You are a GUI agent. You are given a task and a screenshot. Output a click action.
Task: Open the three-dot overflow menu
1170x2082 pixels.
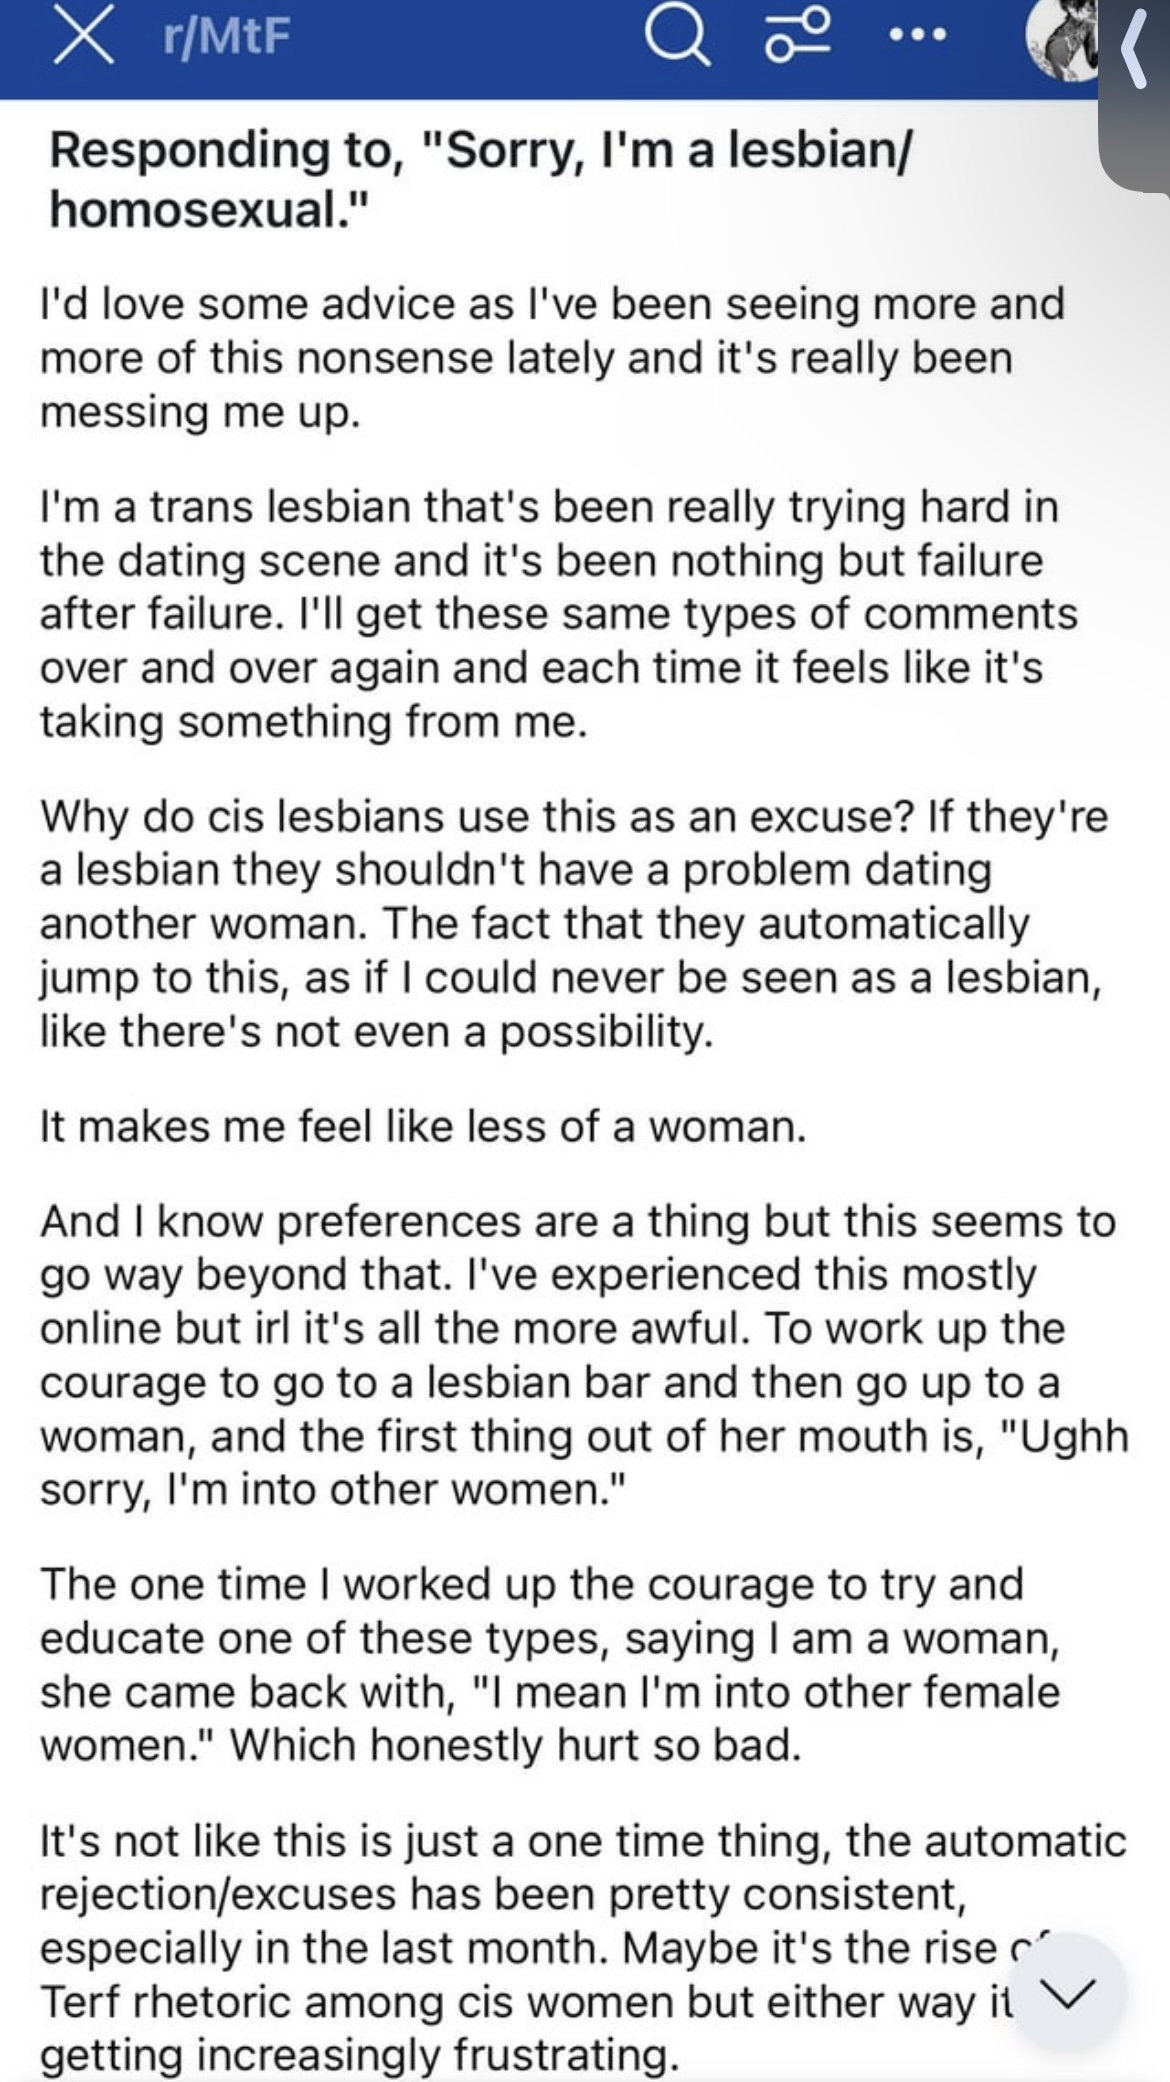[x=917, y=37]
